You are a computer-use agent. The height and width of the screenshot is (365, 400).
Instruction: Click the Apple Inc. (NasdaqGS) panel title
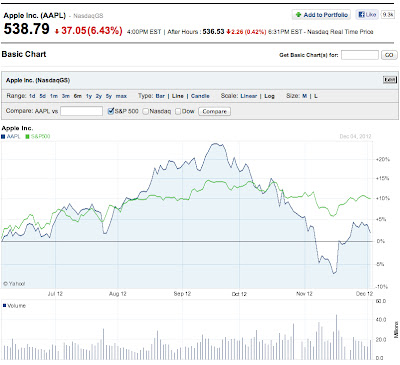(38, 80)
